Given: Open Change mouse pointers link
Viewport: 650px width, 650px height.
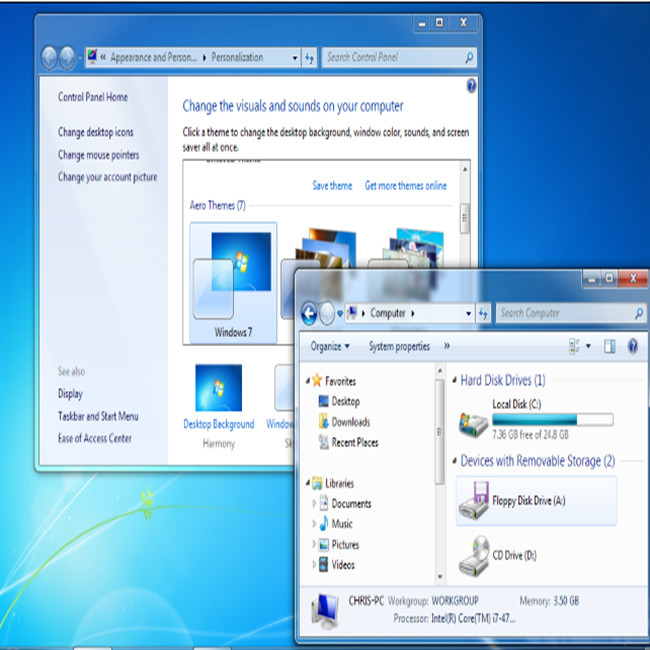Looking at the screenshot, I should (98, 155).
